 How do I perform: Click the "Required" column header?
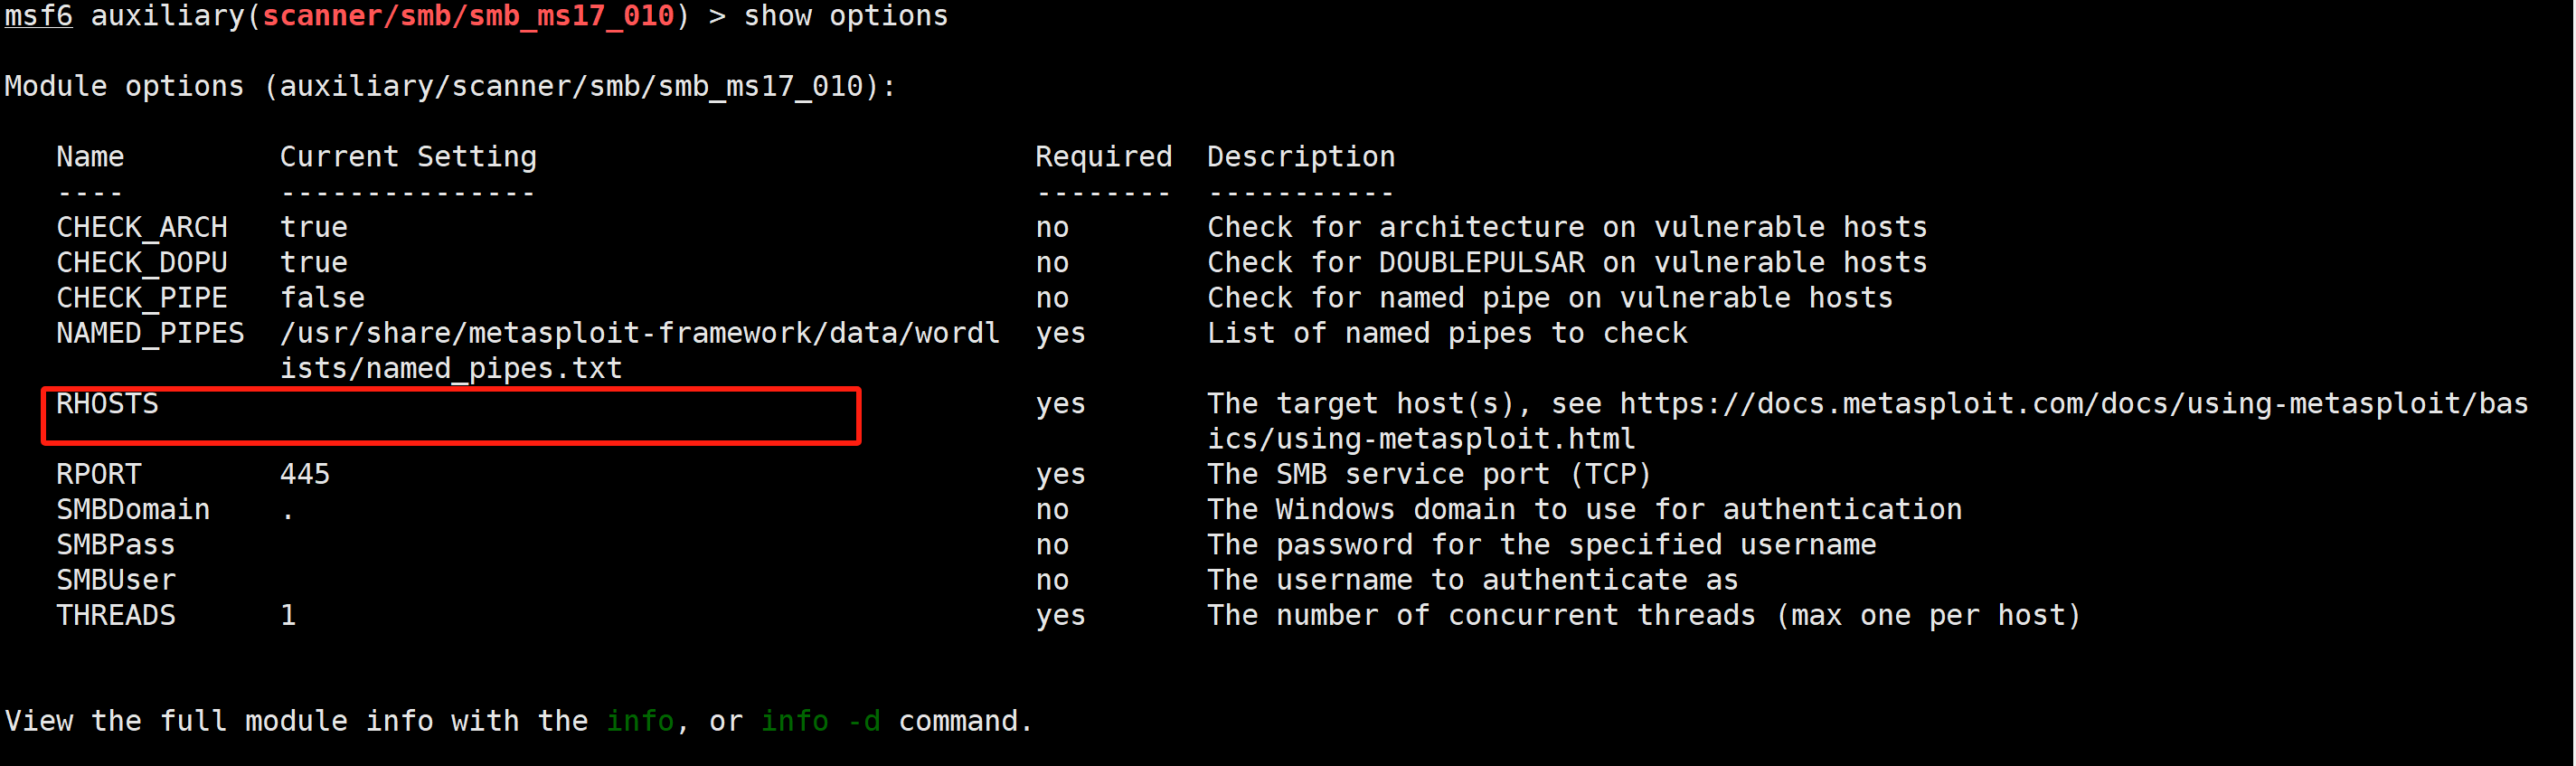(x=1103, y=157)
